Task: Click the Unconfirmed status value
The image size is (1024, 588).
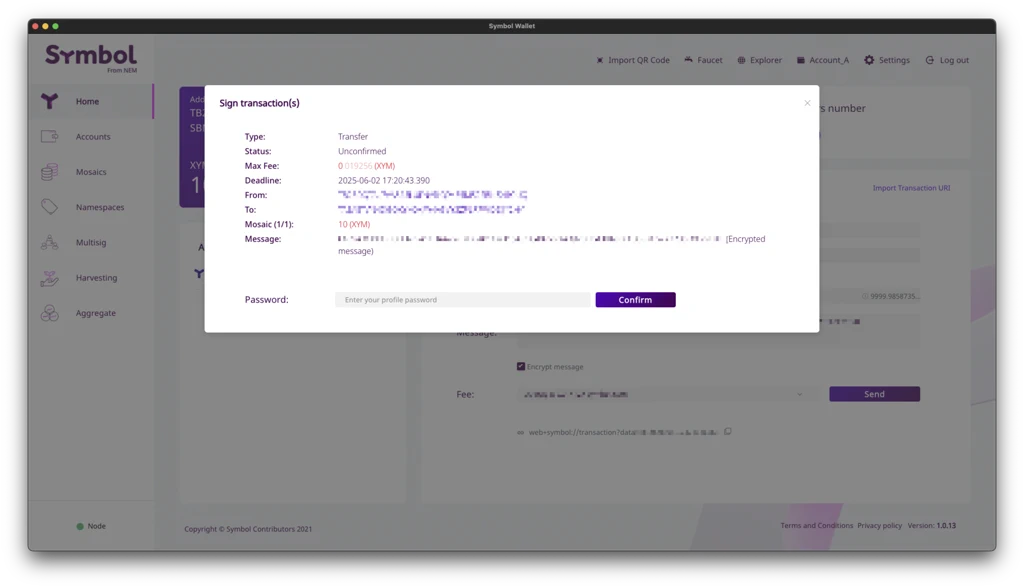Action: tap(362, 151)
